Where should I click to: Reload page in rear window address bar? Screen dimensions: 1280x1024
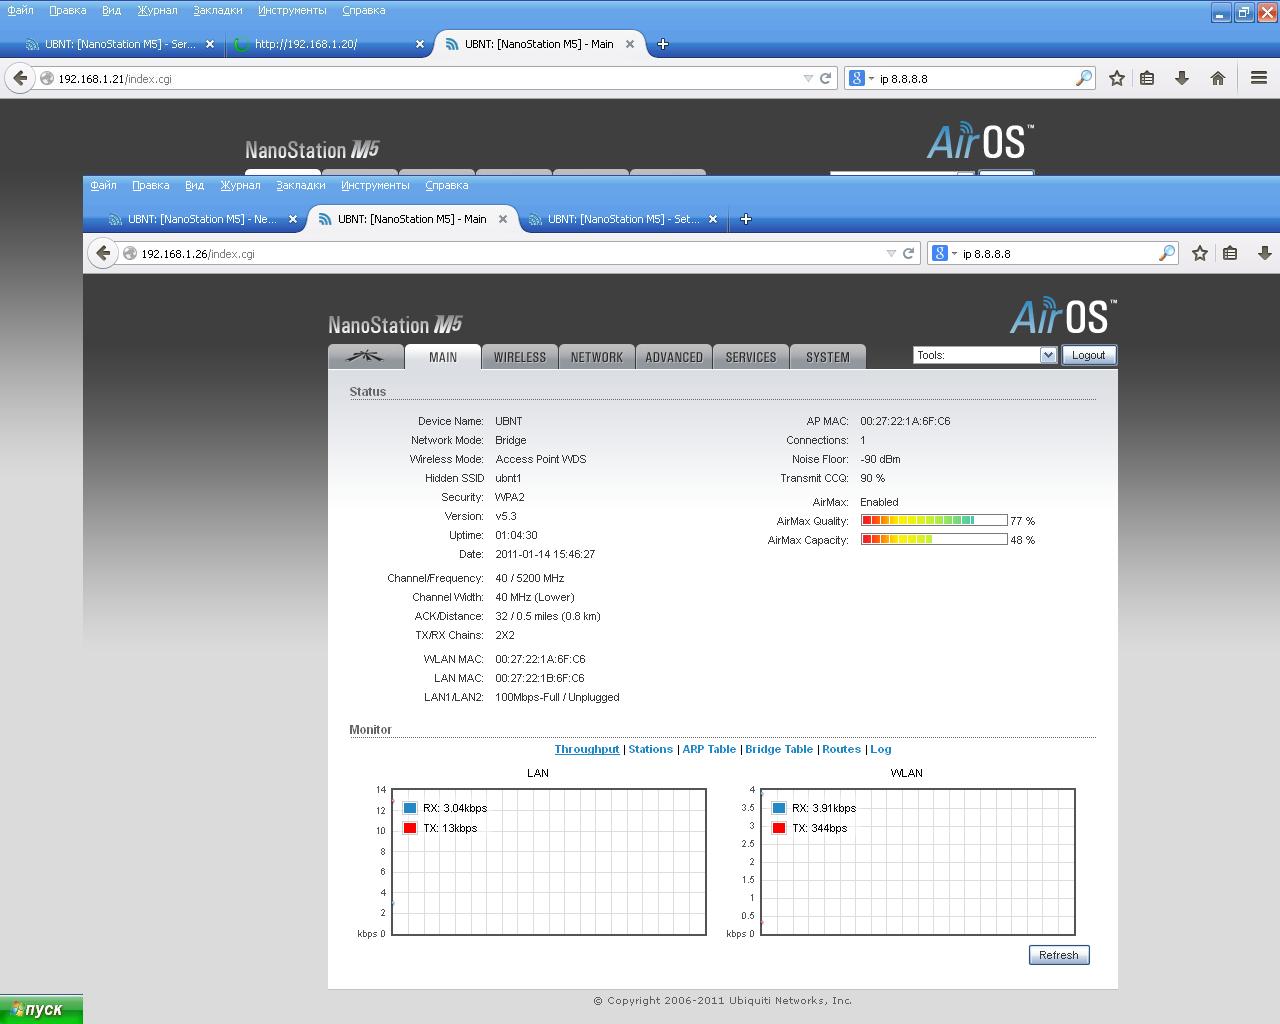pos(825,78)
